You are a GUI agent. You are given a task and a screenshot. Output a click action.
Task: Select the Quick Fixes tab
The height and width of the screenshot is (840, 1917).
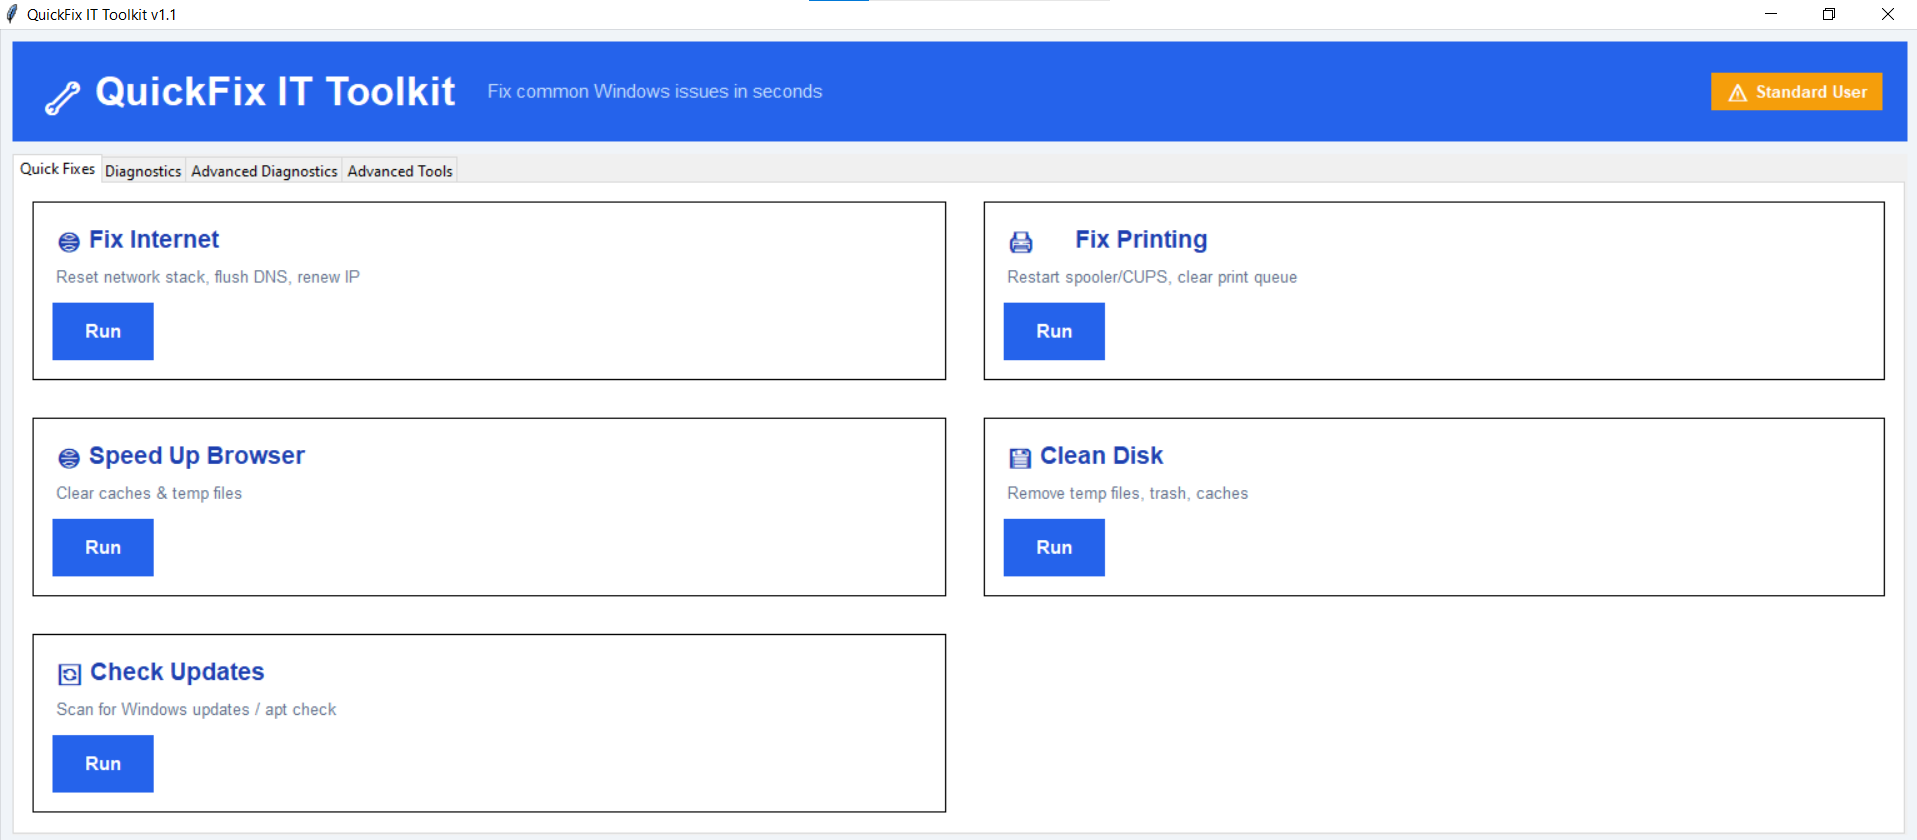click(57, 169)
